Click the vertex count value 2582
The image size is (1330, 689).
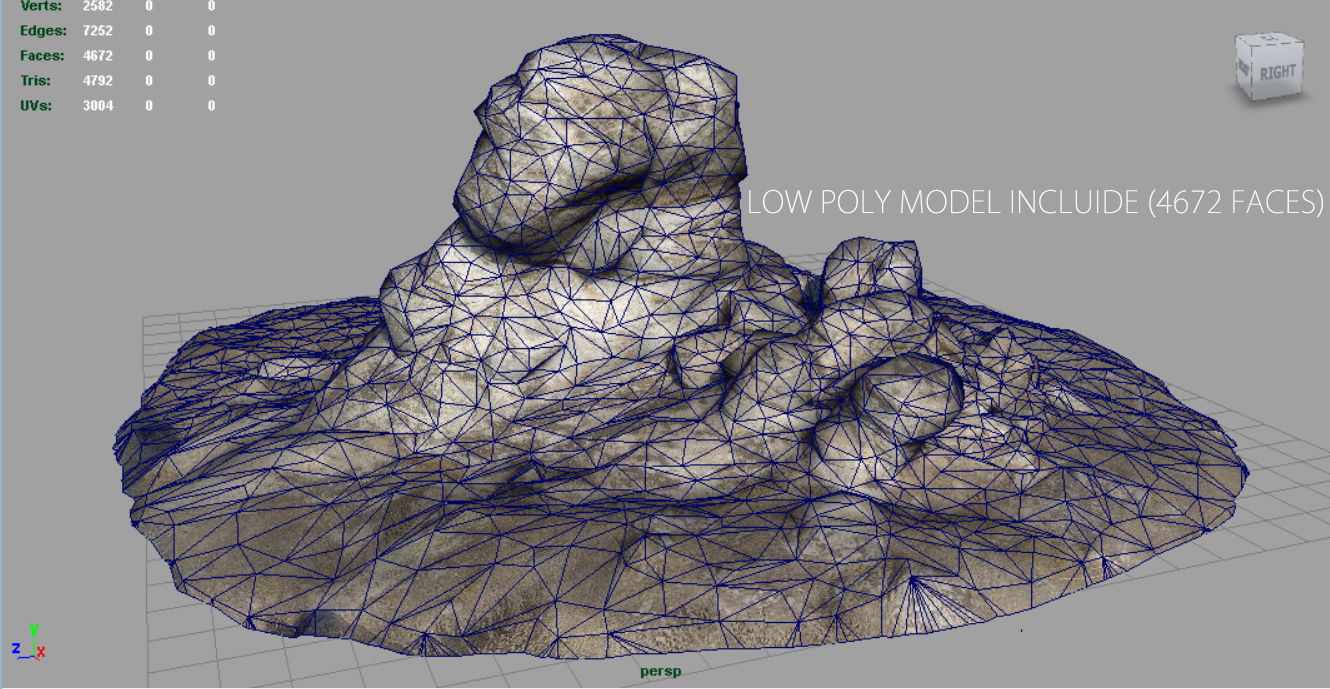pos(98,6)
